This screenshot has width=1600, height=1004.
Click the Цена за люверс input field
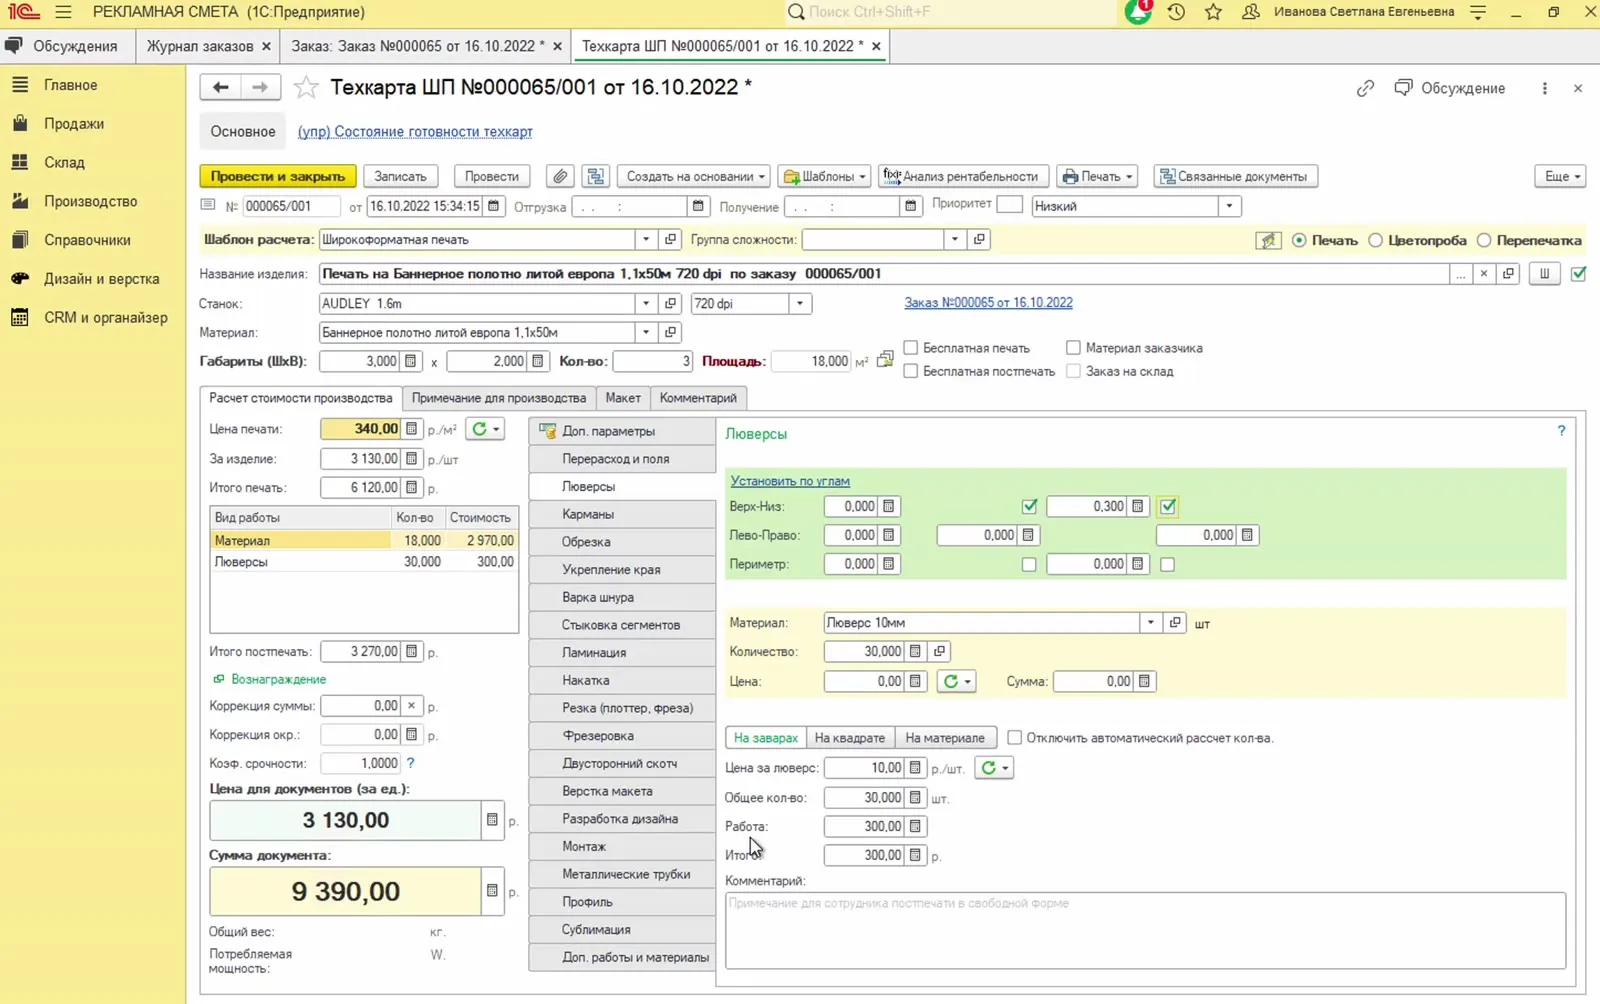click(x=865, y=768)
